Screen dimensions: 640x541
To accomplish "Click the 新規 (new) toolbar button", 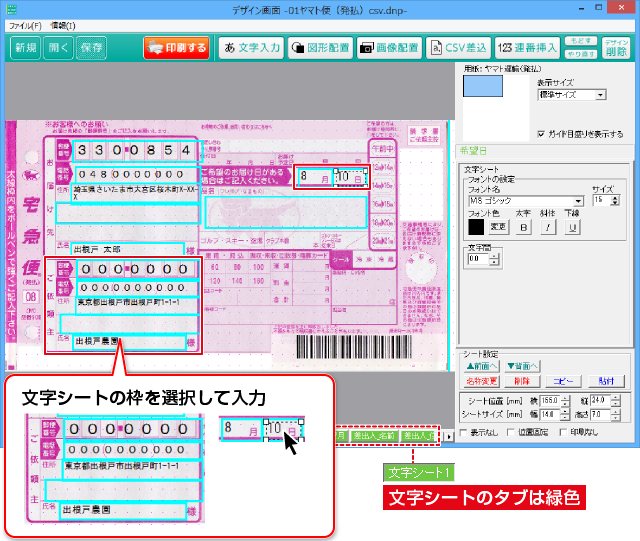I will tap(25, 48).
